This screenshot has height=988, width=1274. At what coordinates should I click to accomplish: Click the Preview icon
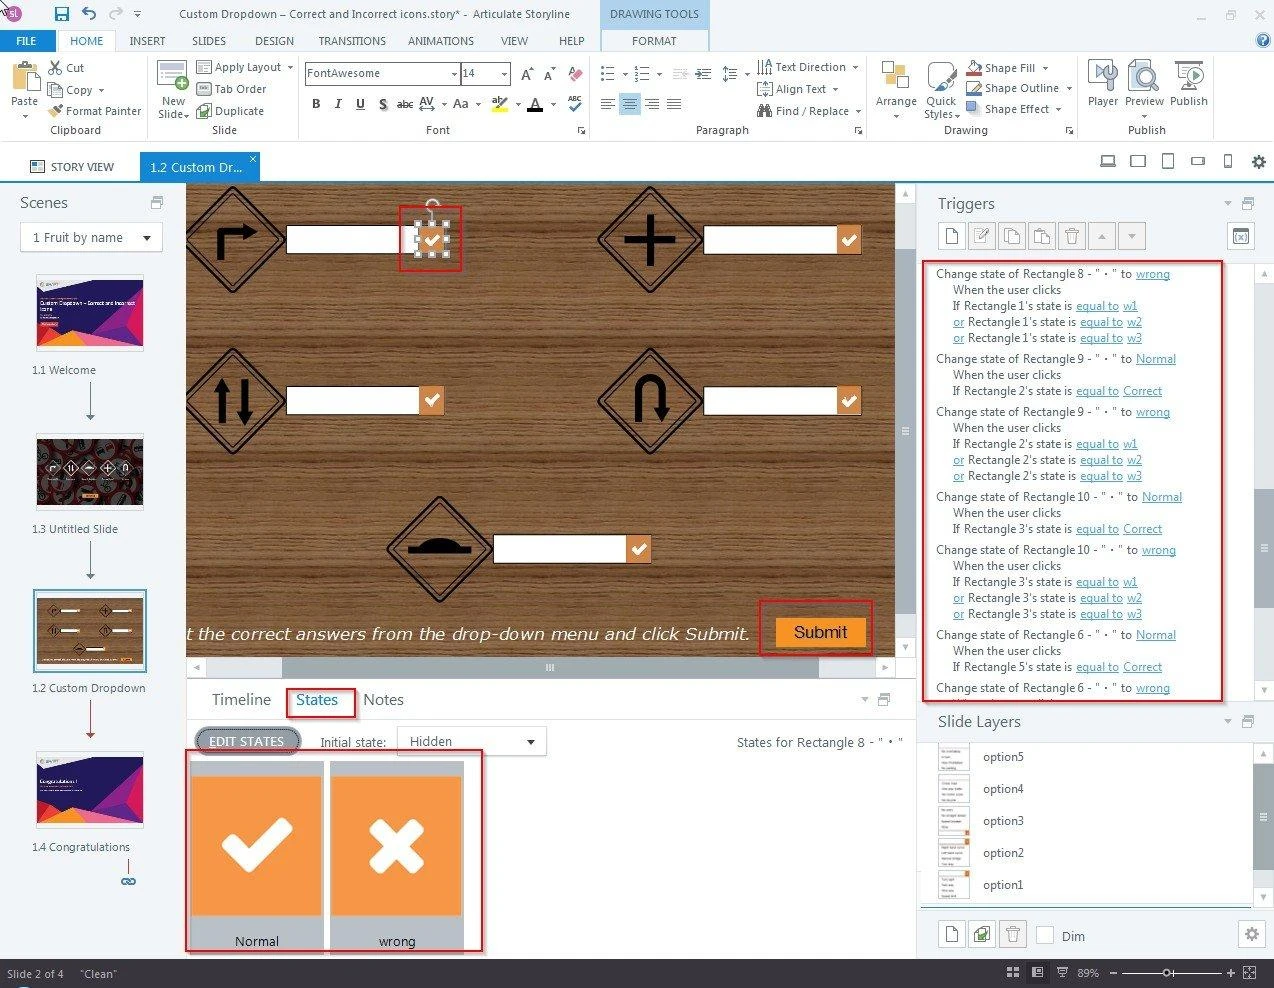(1144, 77)
